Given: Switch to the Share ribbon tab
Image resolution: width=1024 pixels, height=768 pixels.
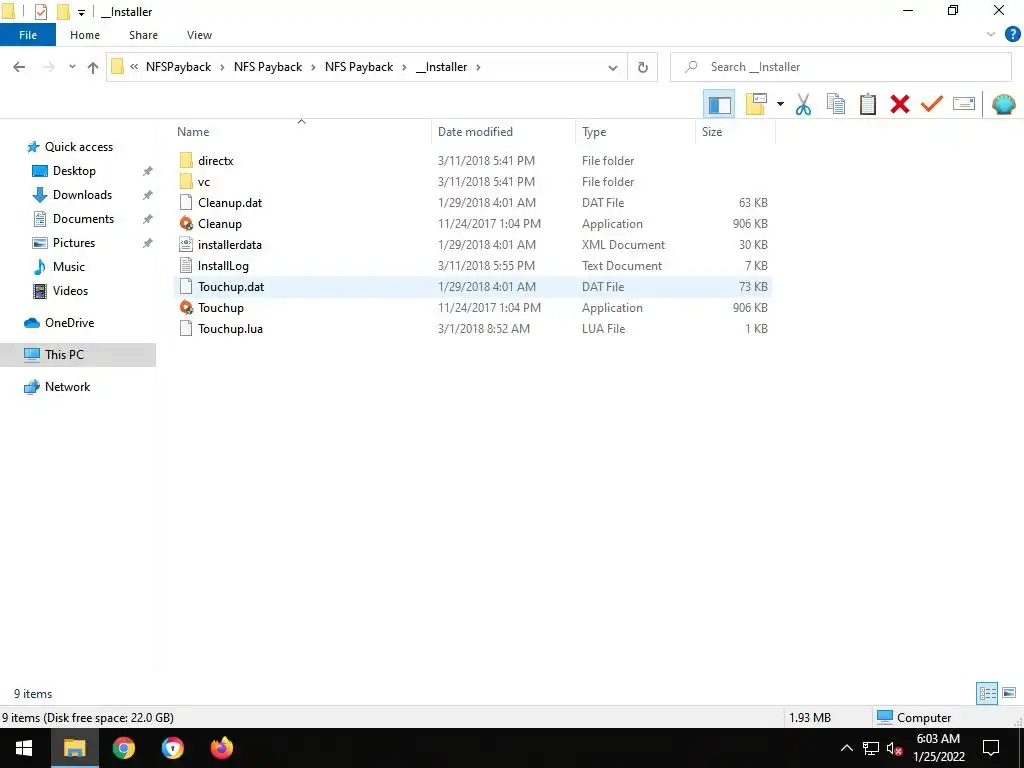Looking at the screenshot, I should pyautogui.click(x=143, y=35).
